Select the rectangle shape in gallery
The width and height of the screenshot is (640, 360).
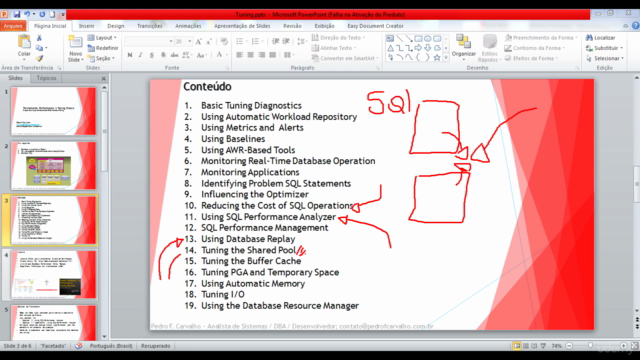pos(418,38)
